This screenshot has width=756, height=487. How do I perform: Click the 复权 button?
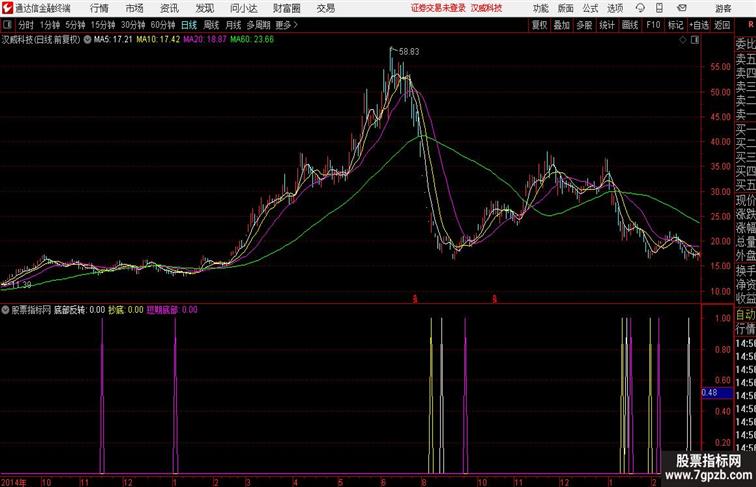539,25
